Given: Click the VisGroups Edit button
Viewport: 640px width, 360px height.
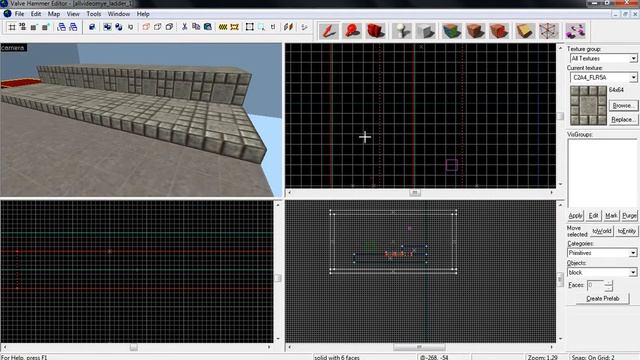Looking at the screenshot, I should point(593,216).
